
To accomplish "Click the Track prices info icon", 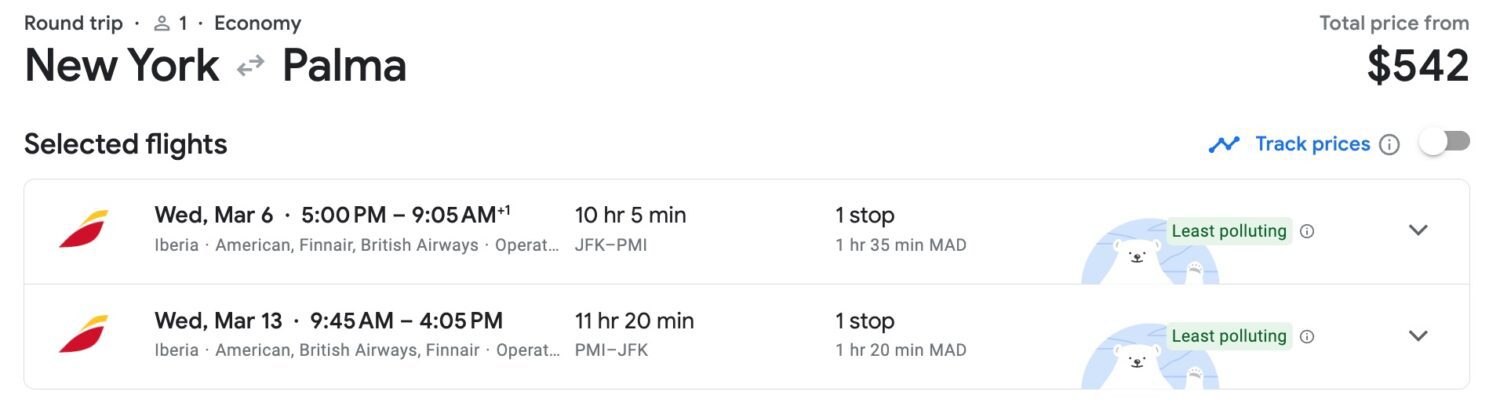I will (1389, 145).
